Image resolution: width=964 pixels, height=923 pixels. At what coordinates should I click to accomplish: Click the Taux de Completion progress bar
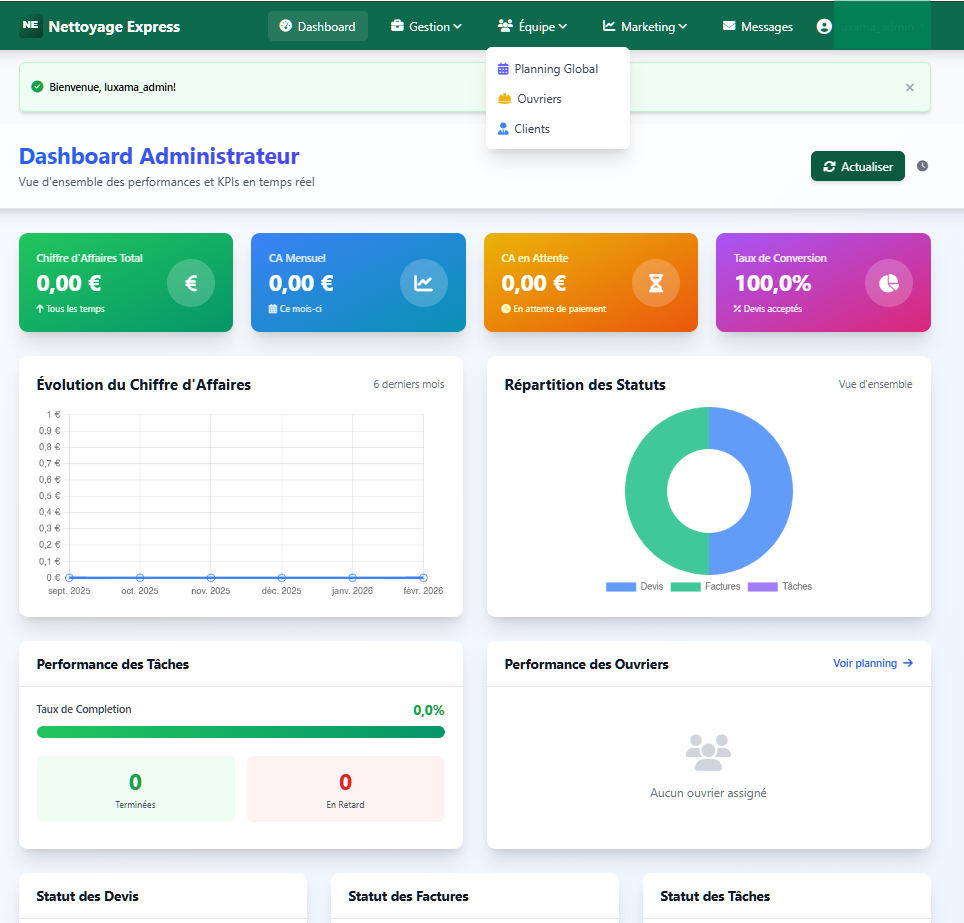pos(240,732)
